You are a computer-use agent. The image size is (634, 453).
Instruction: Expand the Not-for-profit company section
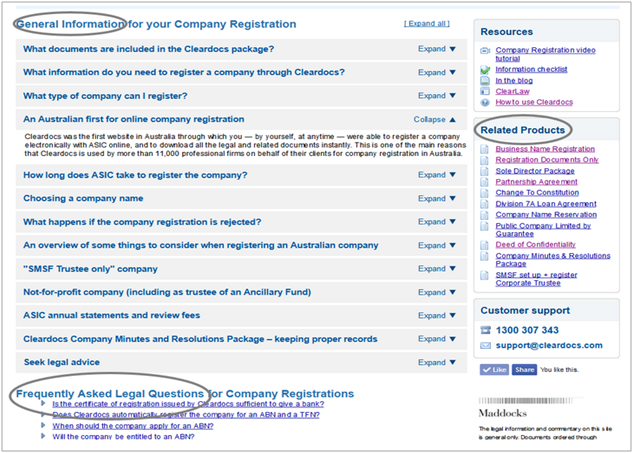(437, 292)
